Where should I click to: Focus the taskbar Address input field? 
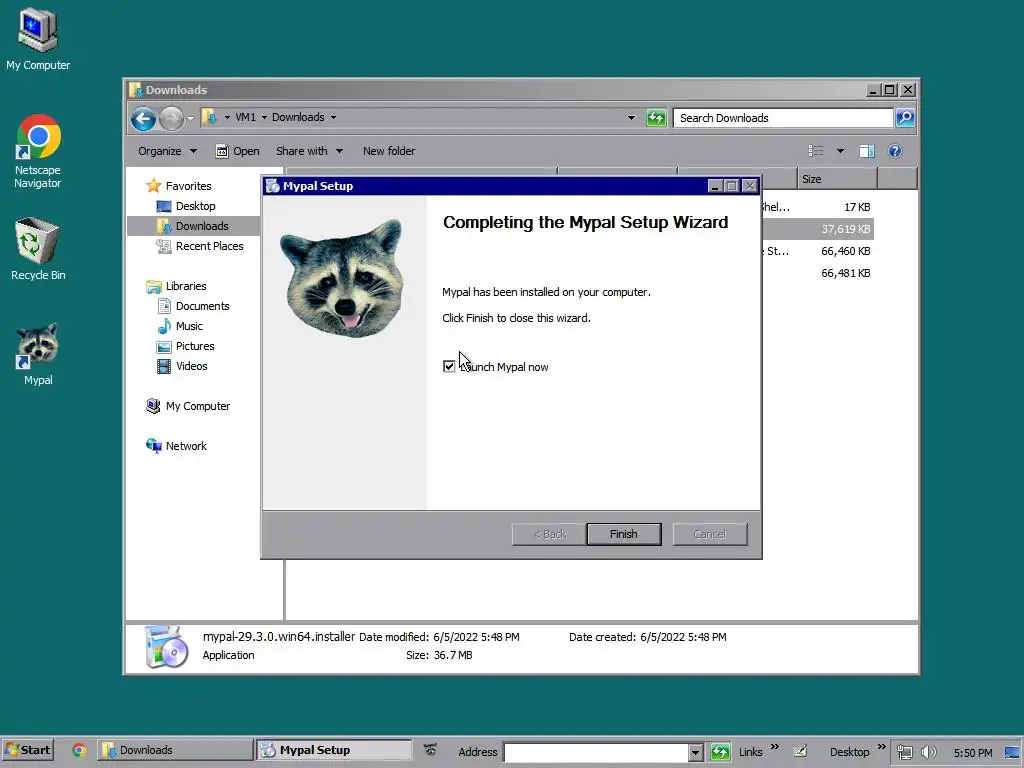tap(597, 752)
